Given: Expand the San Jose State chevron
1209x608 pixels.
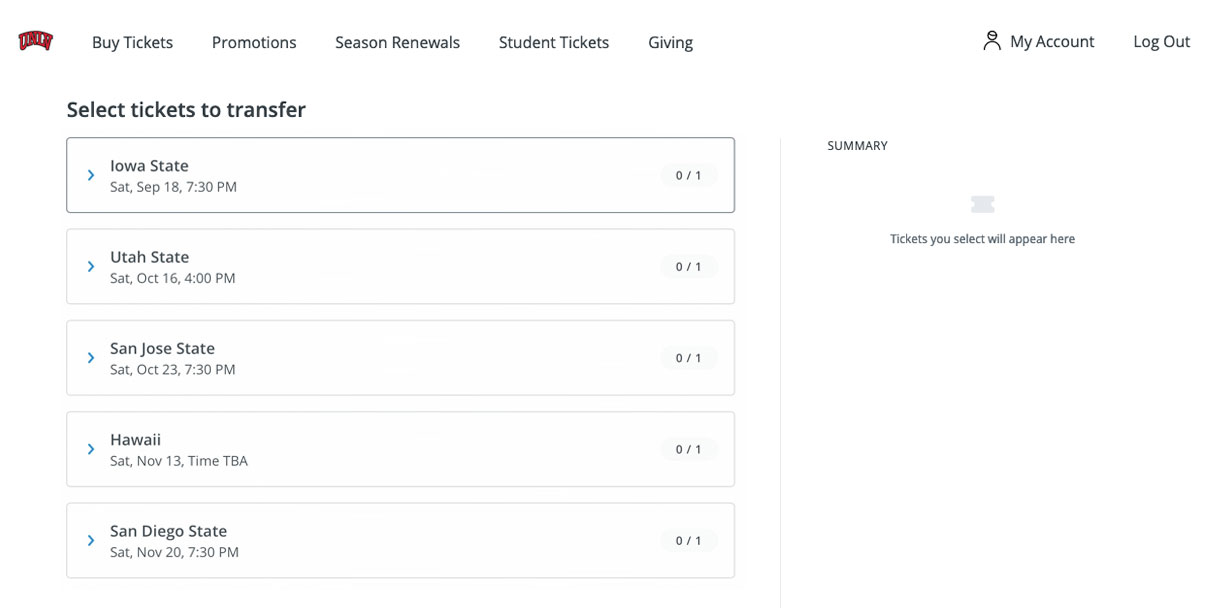Looking at the screenshot, I should point(91,358).
